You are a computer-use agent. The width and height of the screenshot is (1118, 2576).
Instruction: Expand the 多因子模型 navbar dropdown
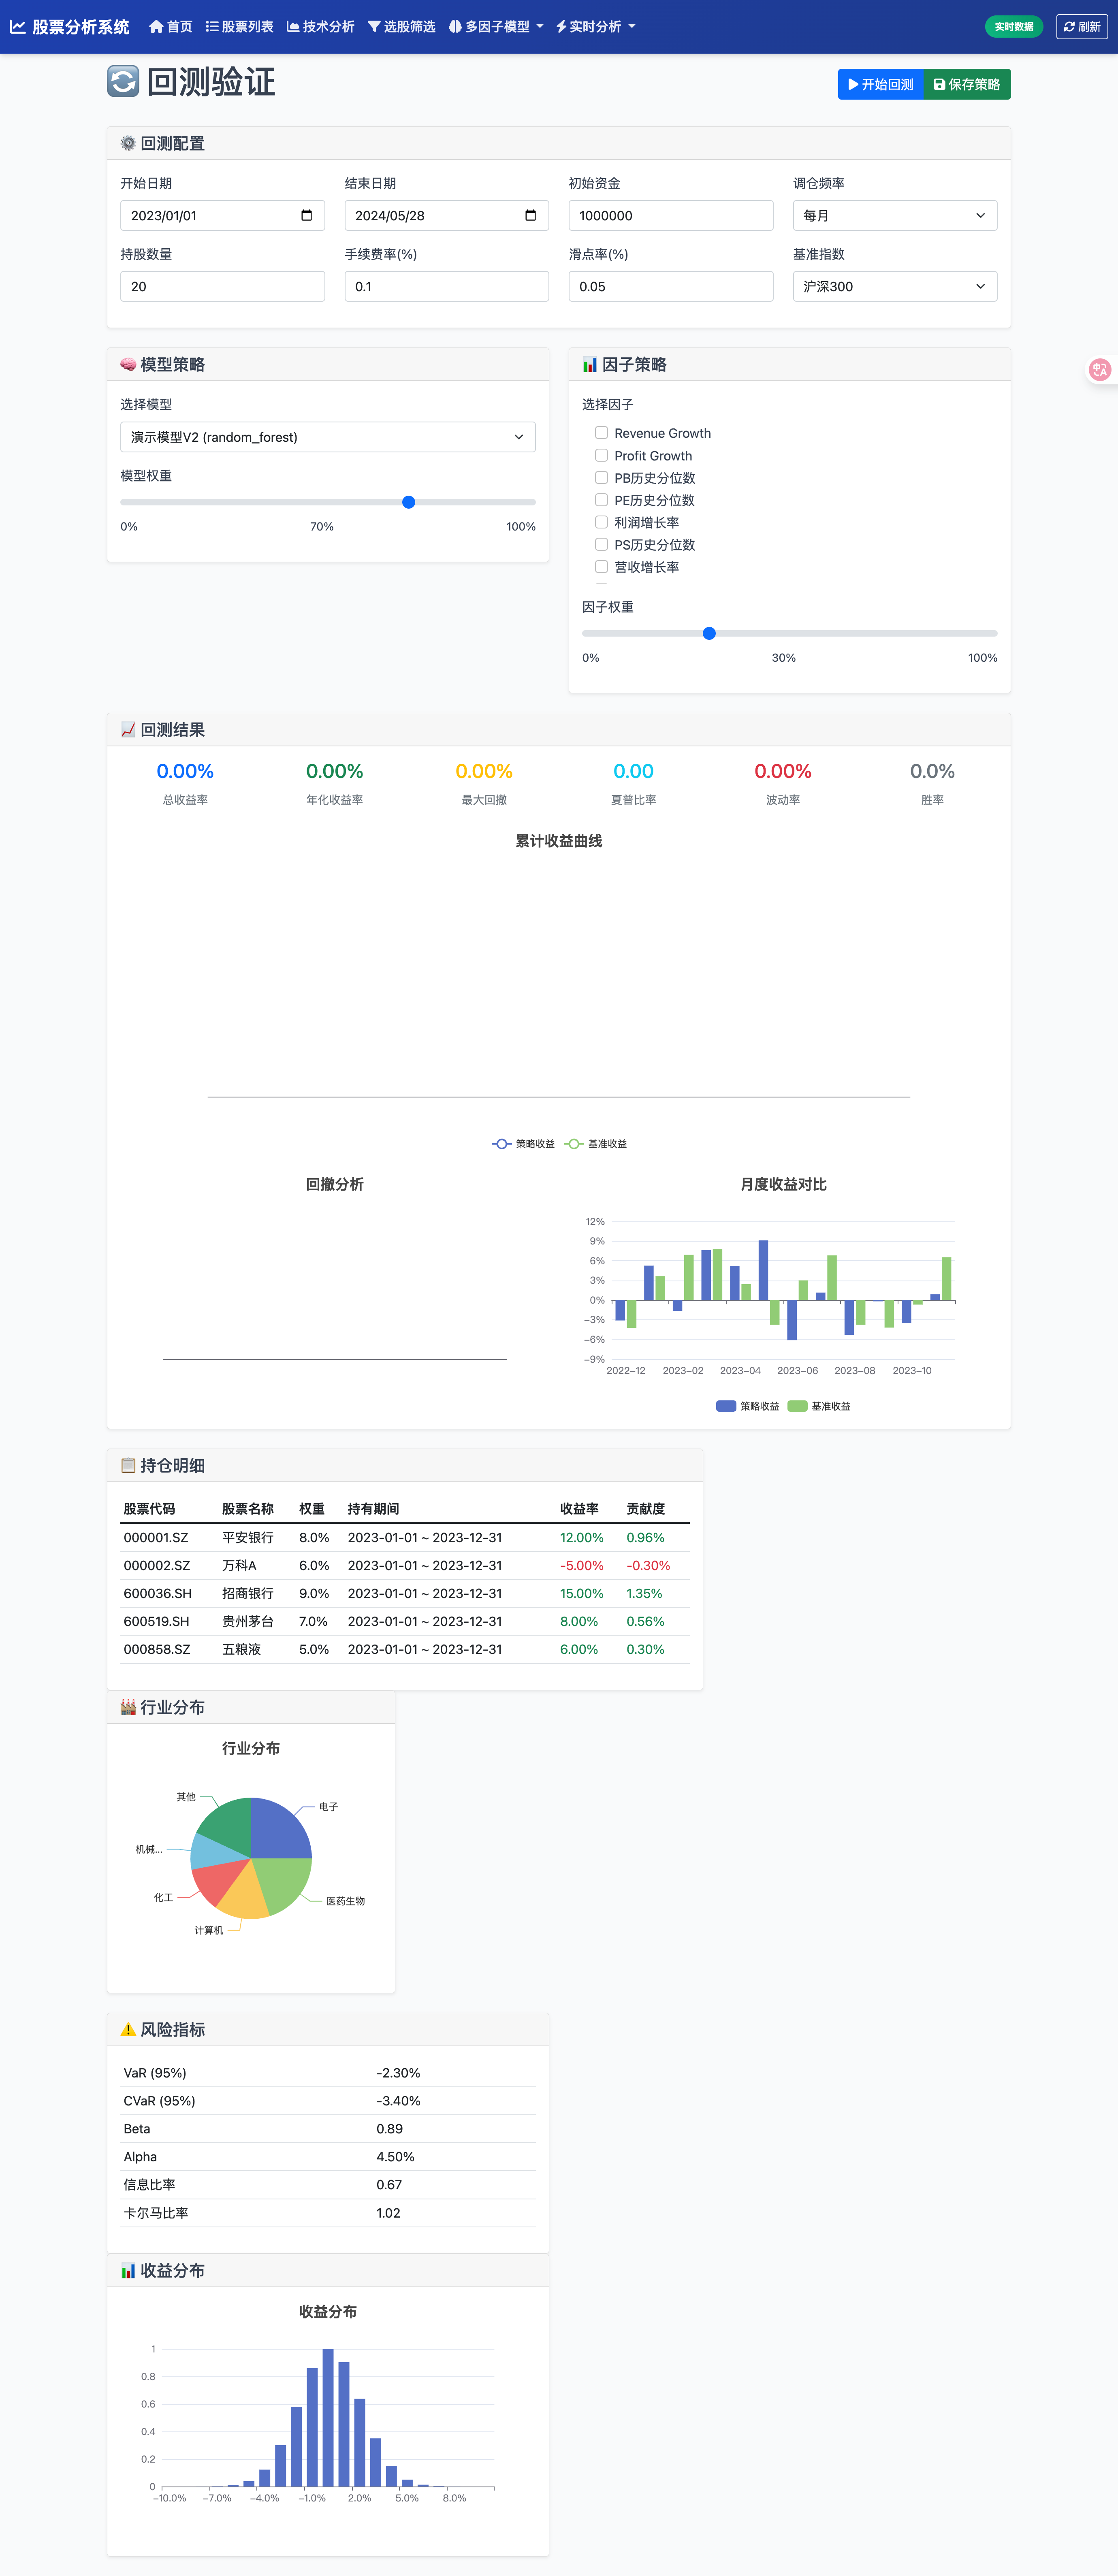[x=496, y=27]
